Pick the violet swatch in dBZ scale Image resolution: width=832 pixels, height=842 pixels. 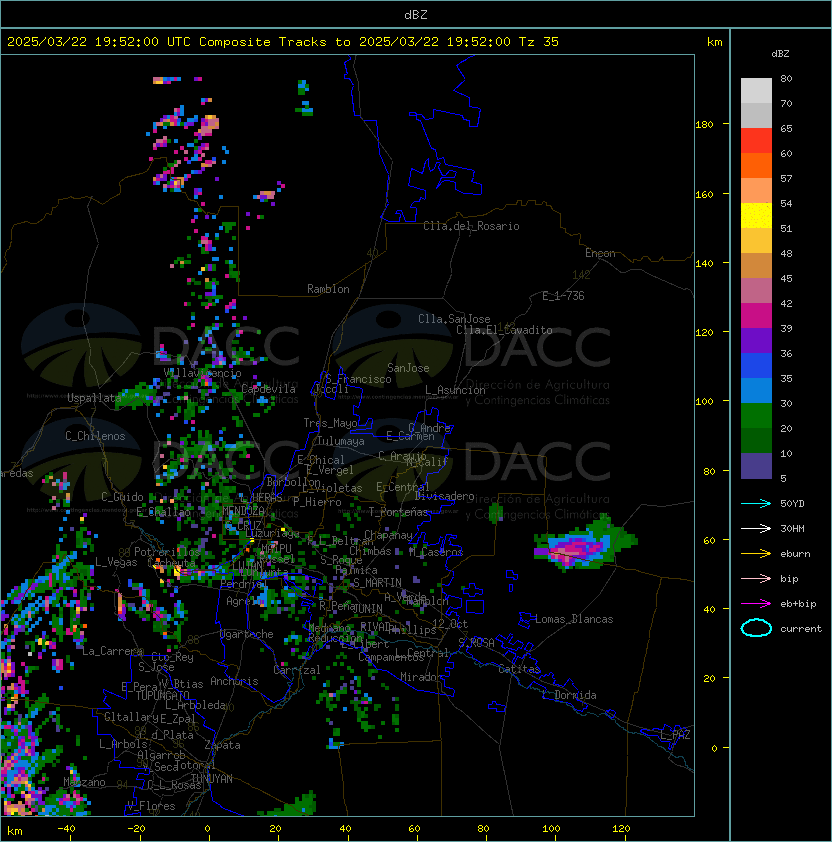pyautogui.click(x=756, y=340)
